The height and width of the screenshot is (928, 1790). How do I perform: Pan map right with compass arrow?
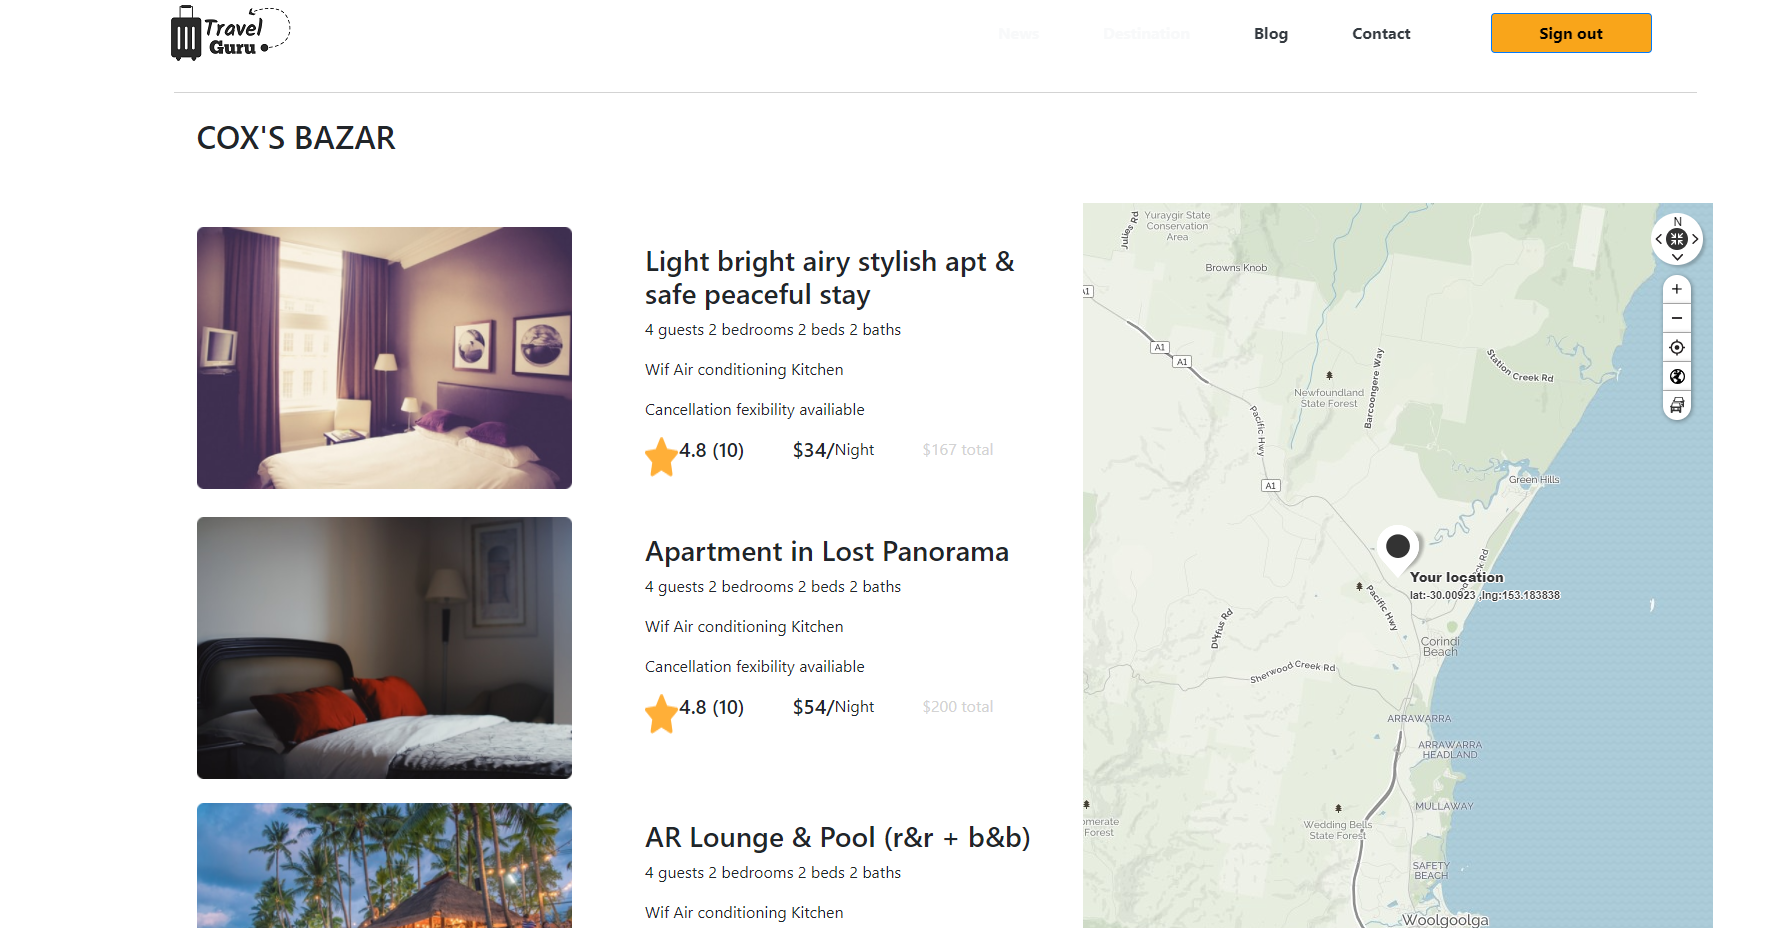[x=1695, y=239]
